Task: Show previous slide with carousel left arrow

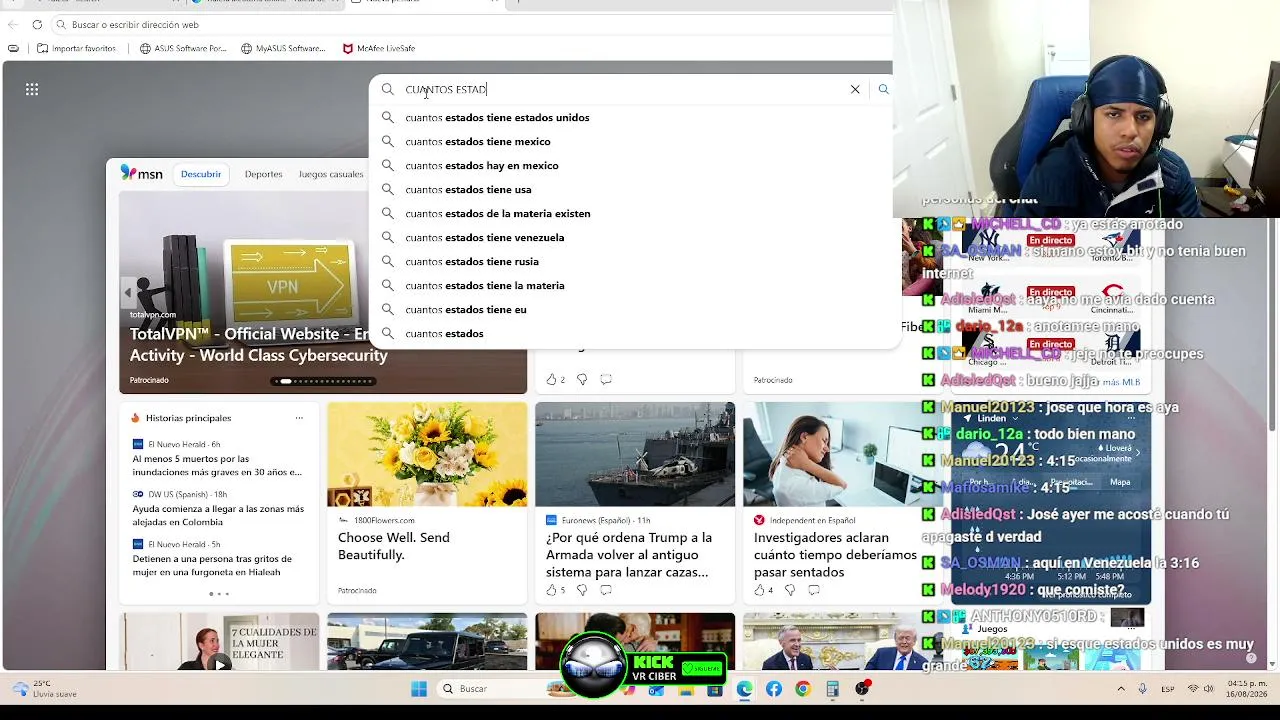Action: (x=128, y=293)
